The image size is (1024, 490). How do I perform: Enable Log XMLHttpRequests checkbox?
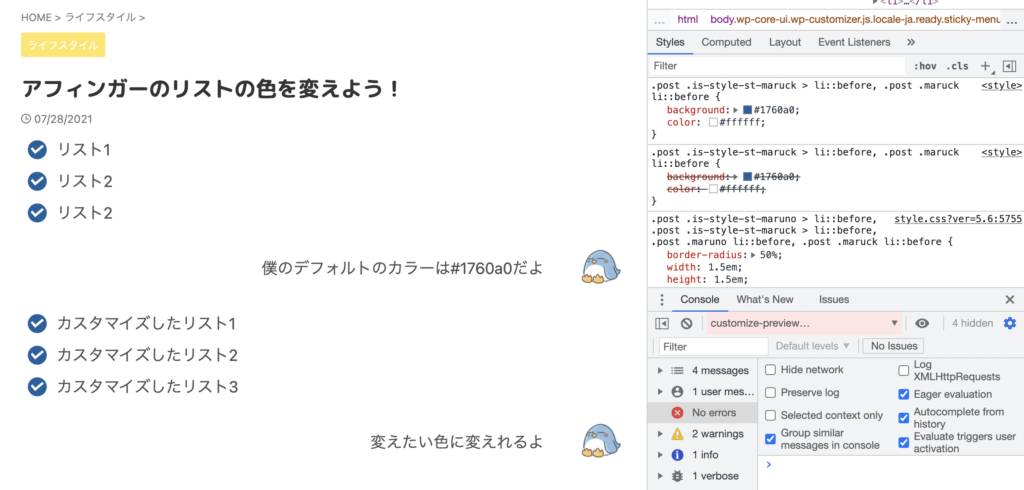point(904,370)
